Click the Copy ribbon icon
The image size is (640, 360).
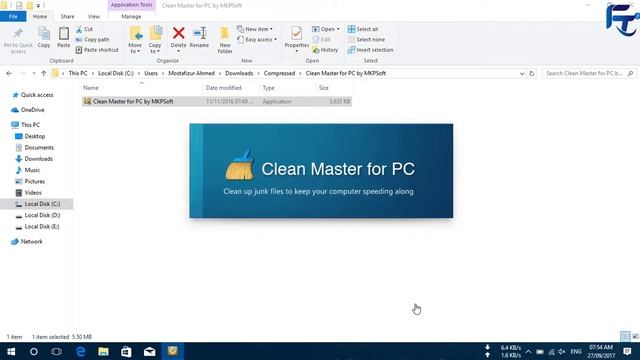44,33
